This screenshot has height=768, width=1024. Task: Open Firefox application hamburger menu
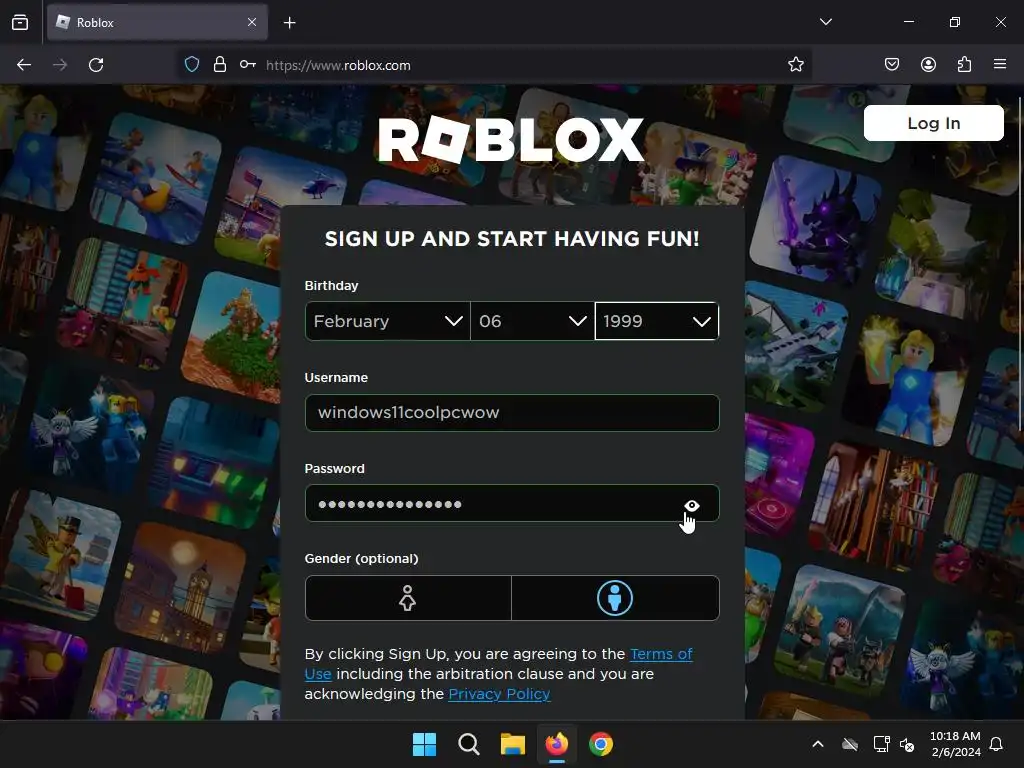tap(1000, 65)
